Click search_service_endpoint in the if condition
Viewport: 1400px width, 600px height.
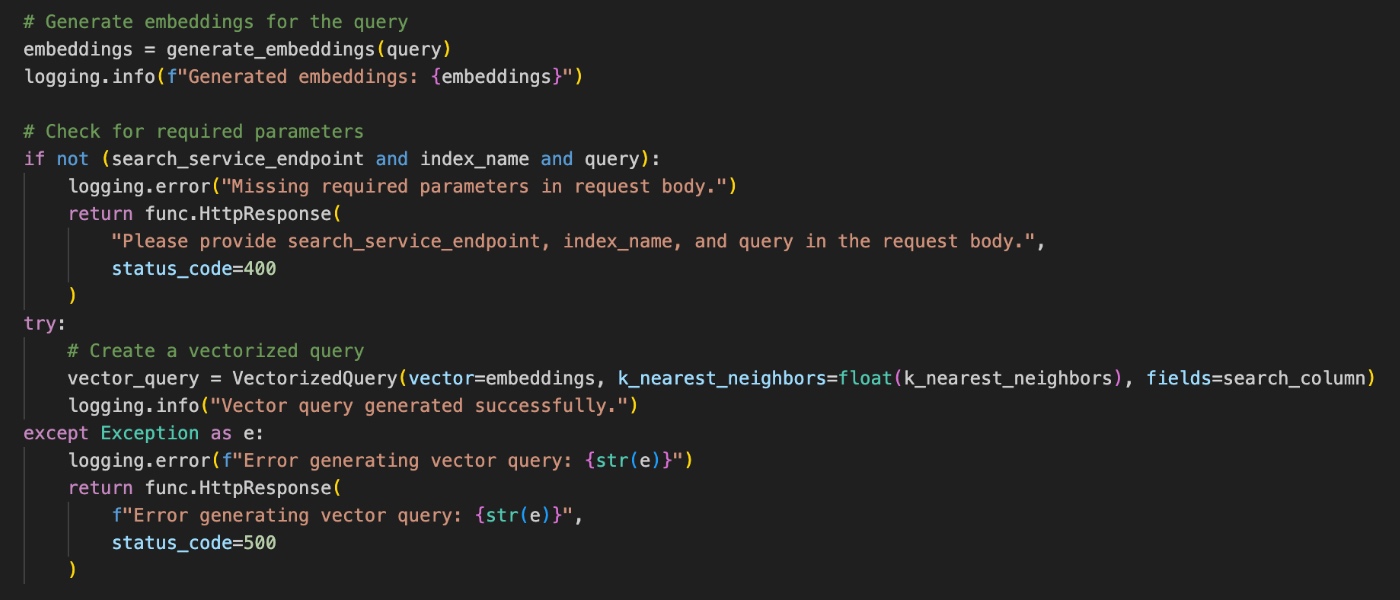tap(243, 159)
